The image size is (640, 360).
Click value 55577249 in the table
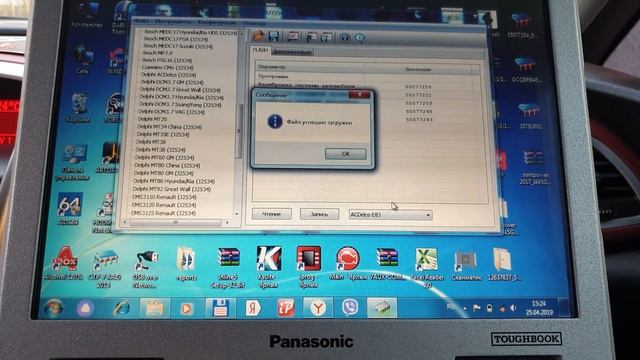point(419,111)
